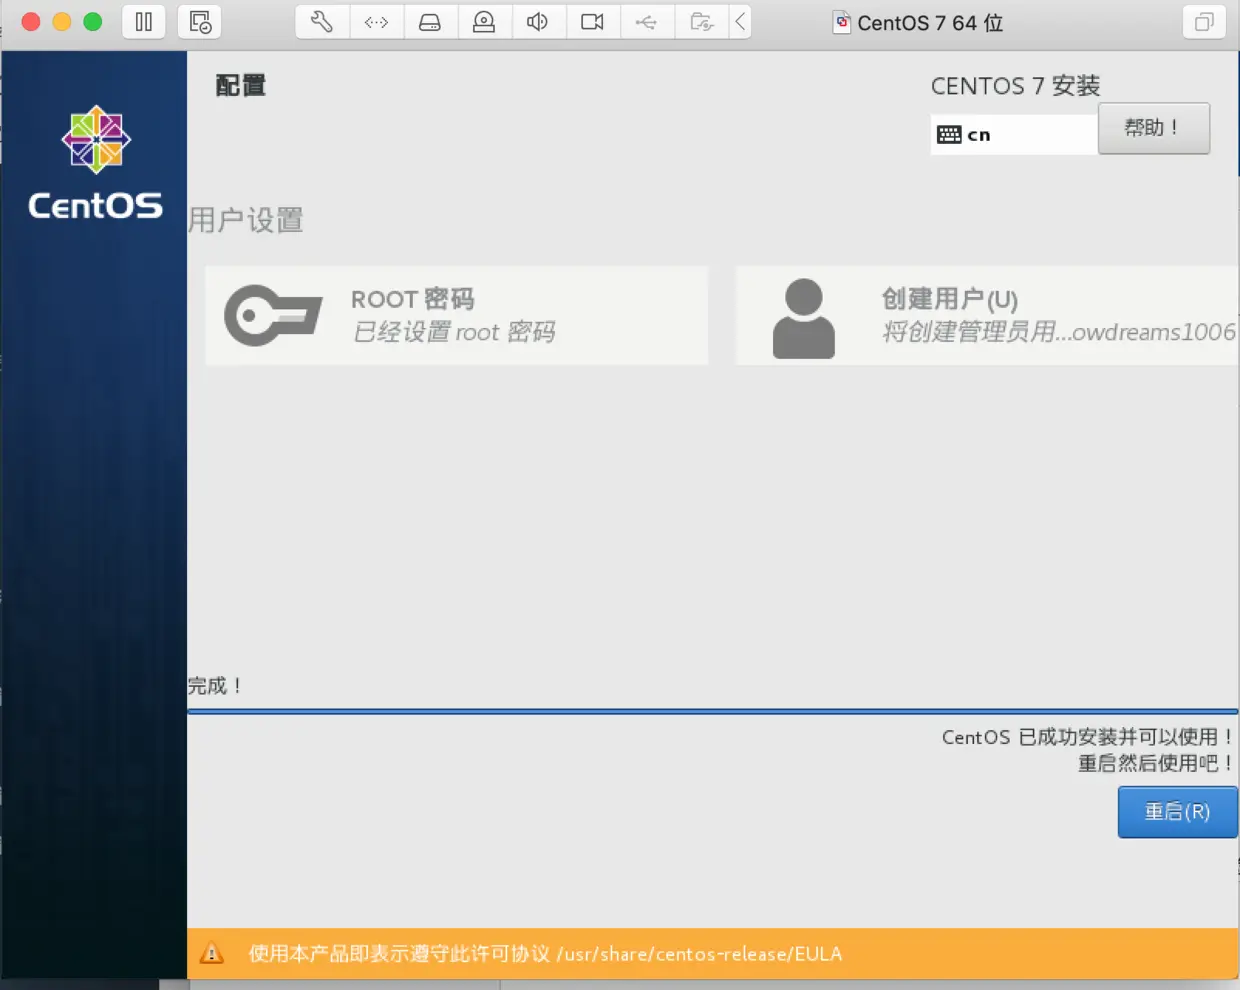The width and height of the screenshot is (1240, 990).
Task: Open the serial console icon
Action: coord(376,21)
